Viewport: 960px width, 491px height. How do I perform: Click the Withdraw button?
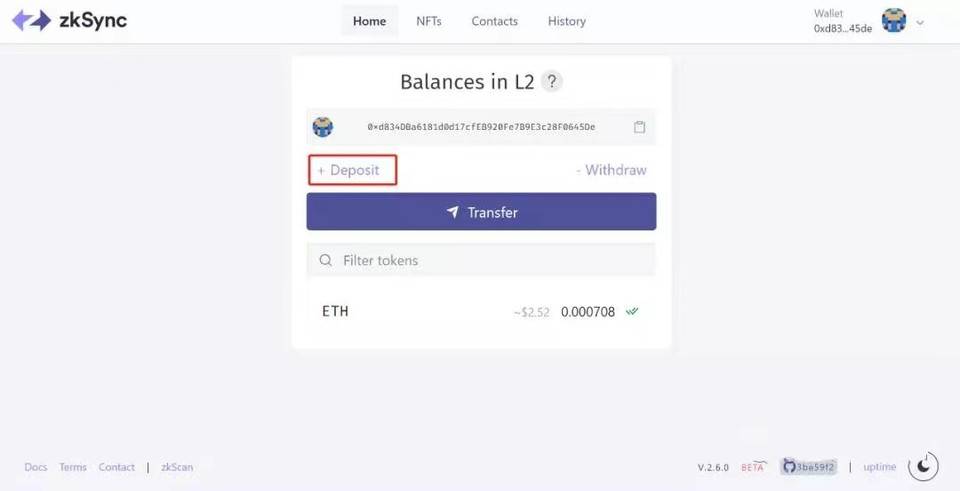point(611,170)
